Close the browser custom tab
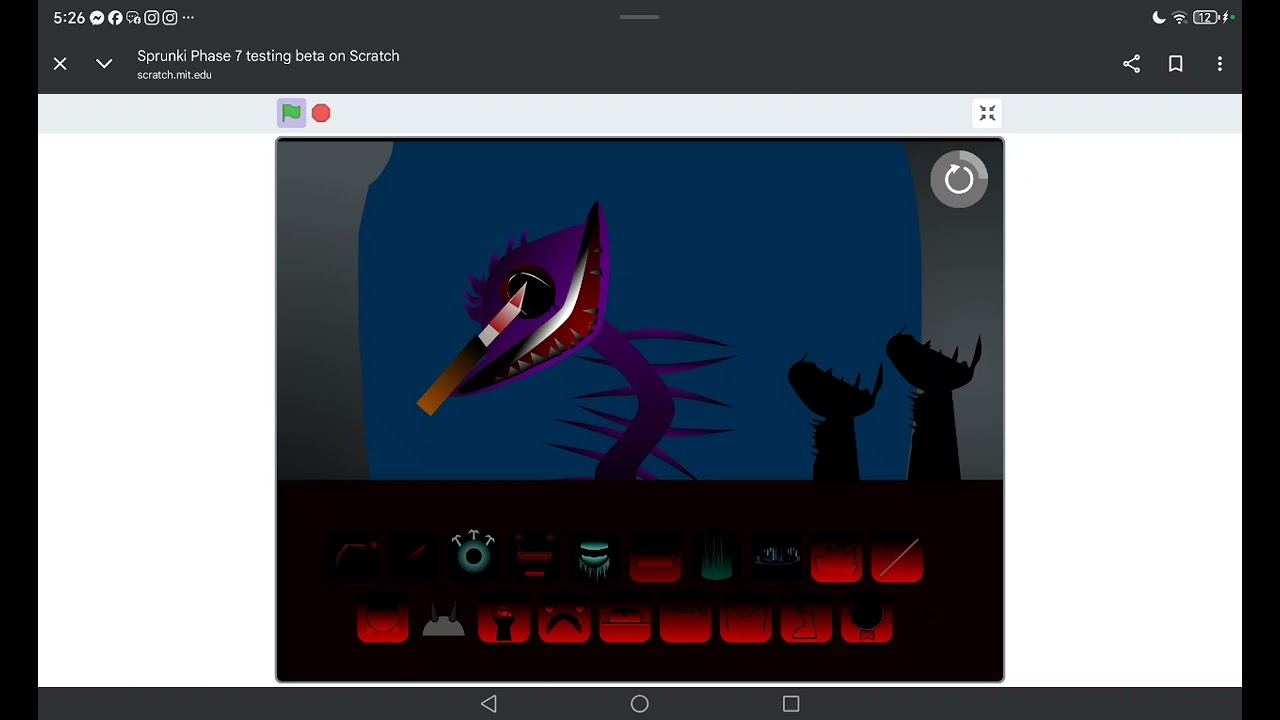Viewport: 1280px width, 720px height. point(60,64)
